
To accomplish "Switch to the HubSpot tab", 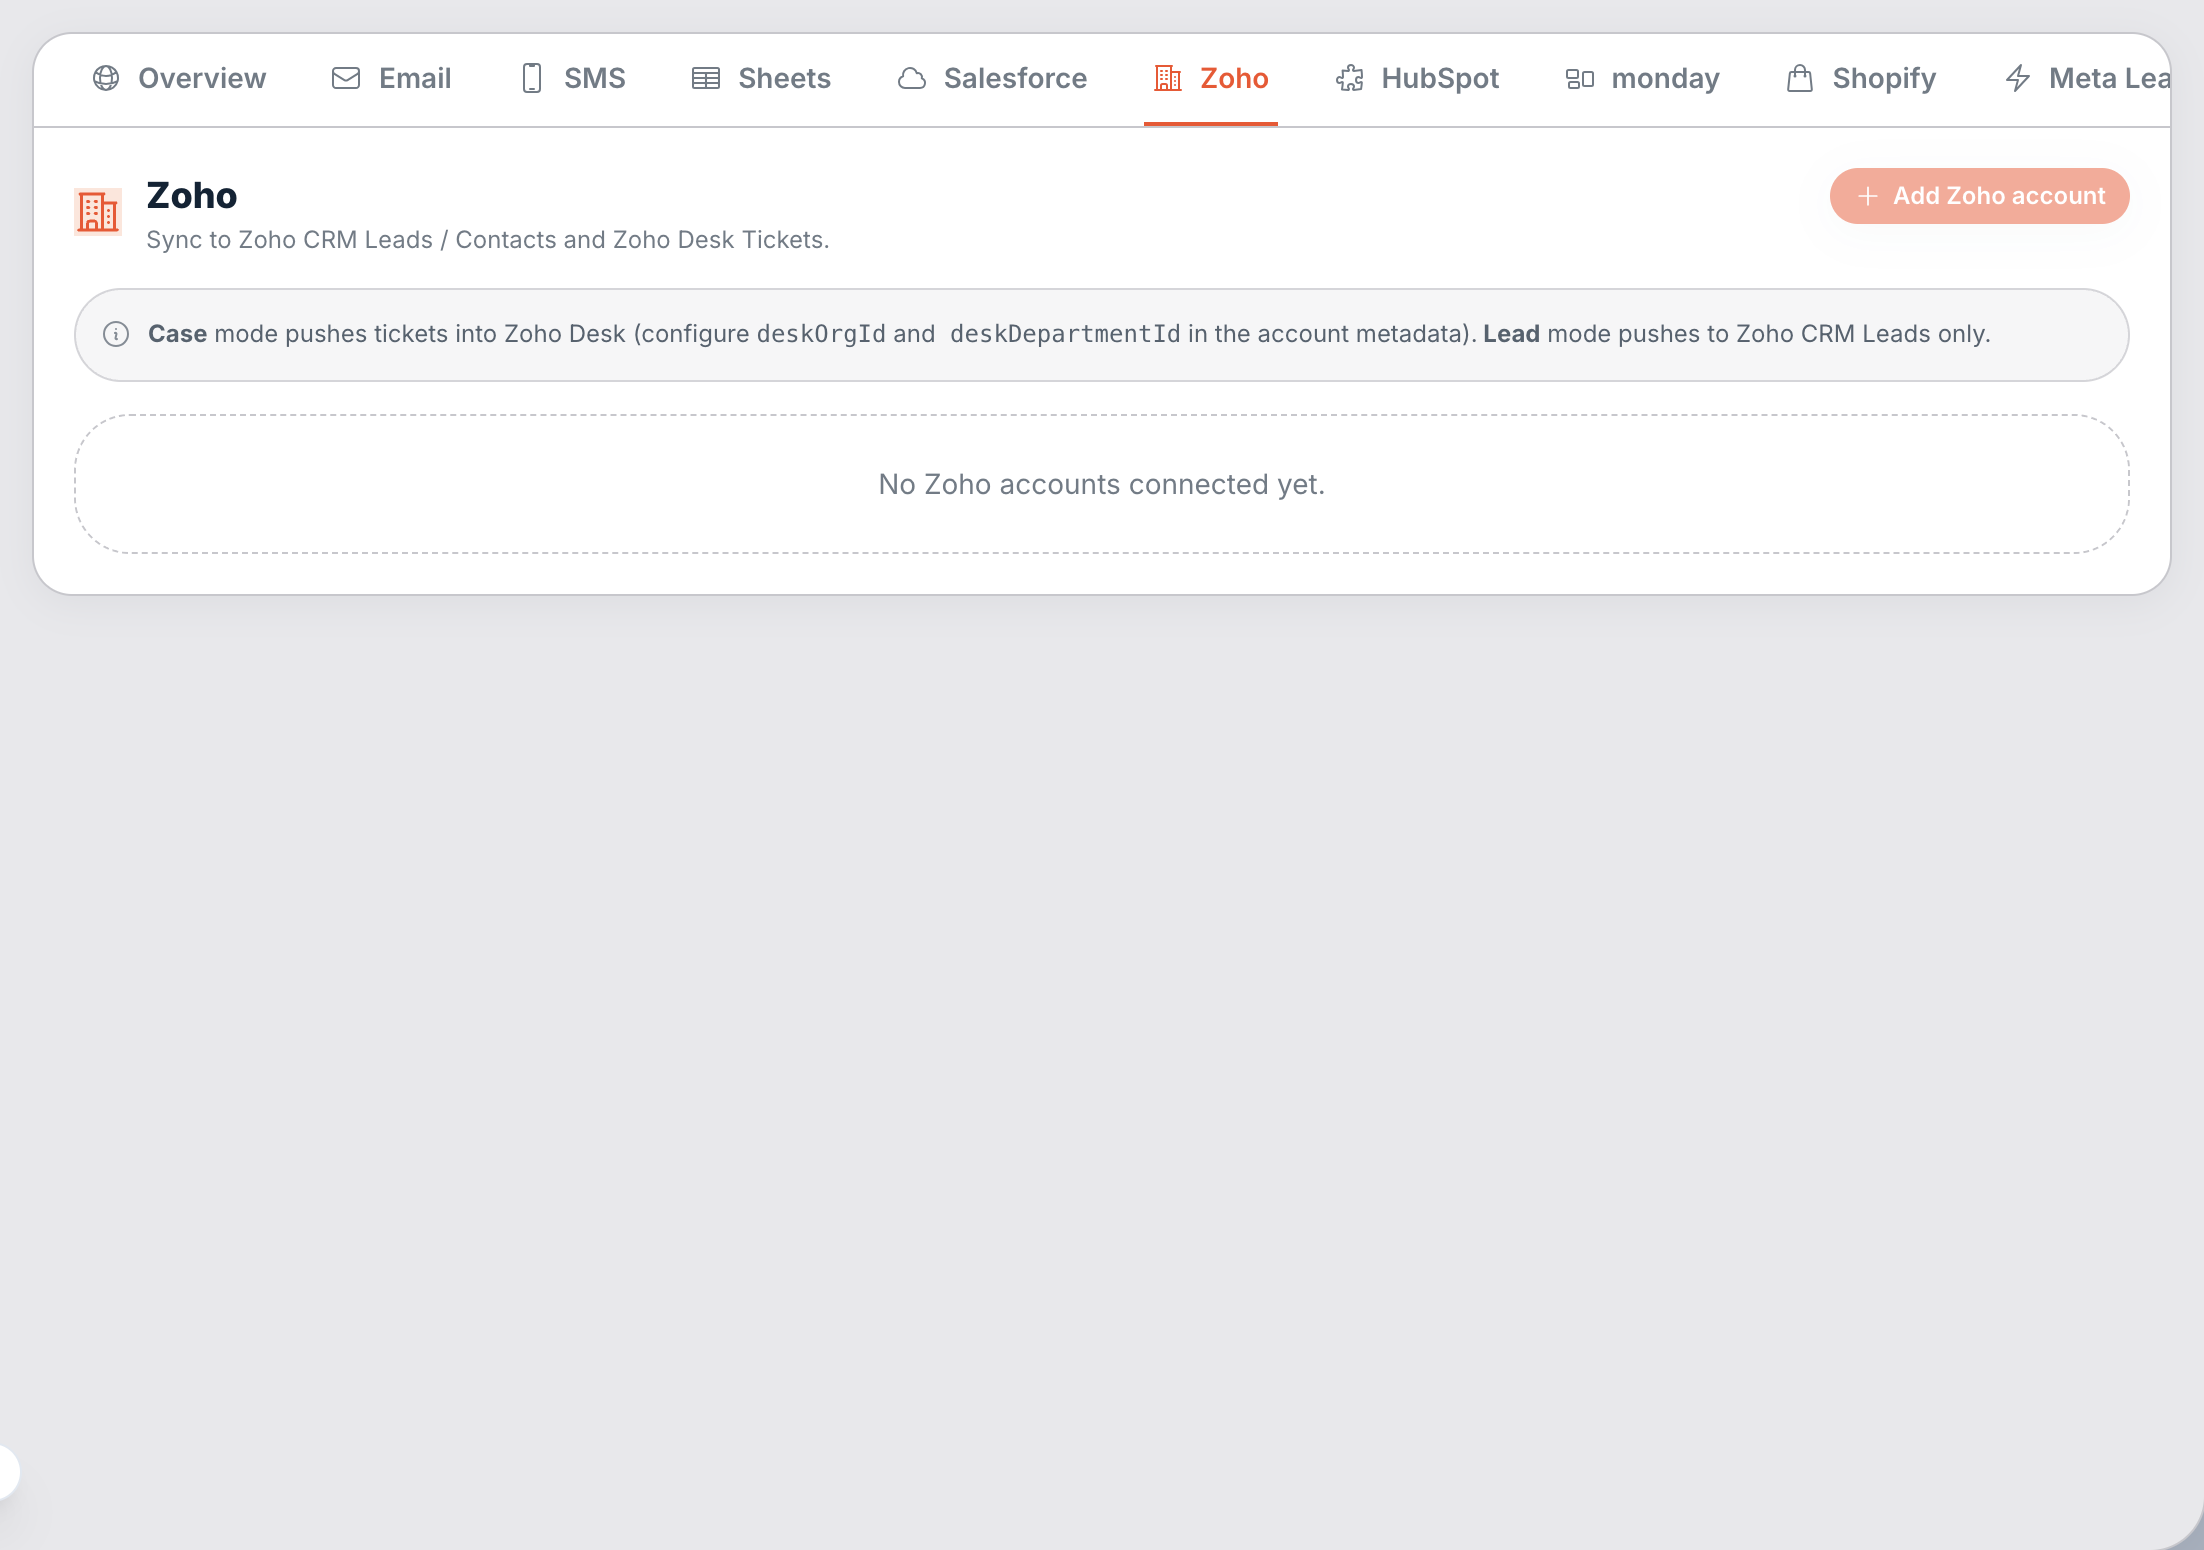I will click(1417, 78).
